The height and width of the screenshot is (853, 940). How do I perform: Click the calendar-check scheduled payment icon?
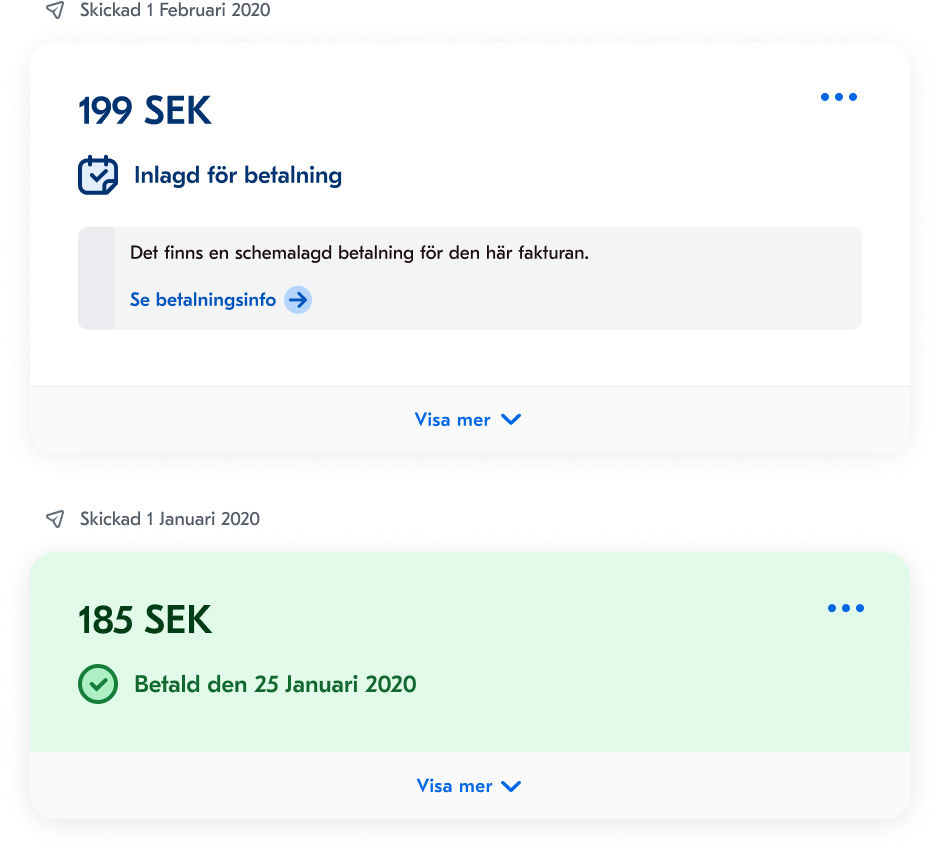98,176
